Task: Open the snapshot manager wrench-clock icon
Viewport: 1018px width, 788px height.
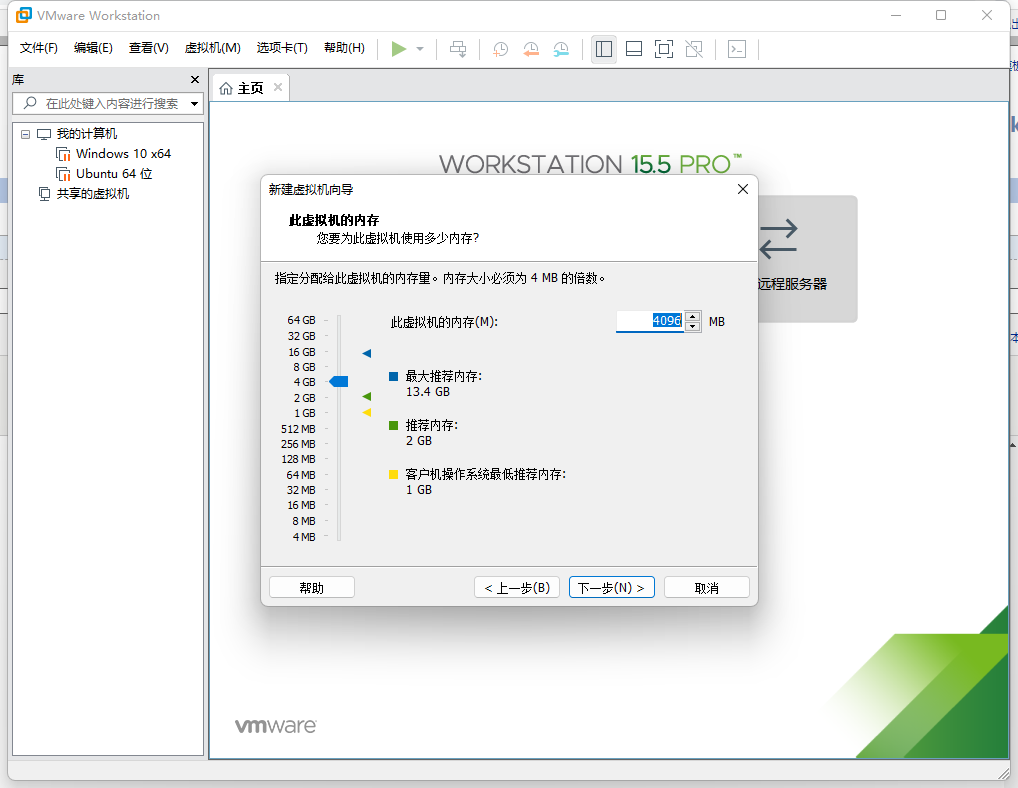Action: 561,49
